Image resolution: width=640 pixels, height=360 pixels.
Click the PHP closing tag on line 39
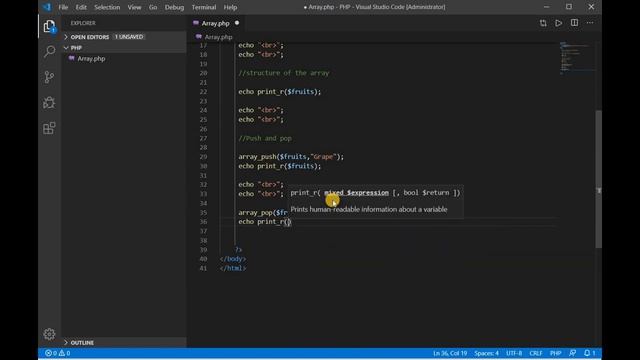coord(238,250)
